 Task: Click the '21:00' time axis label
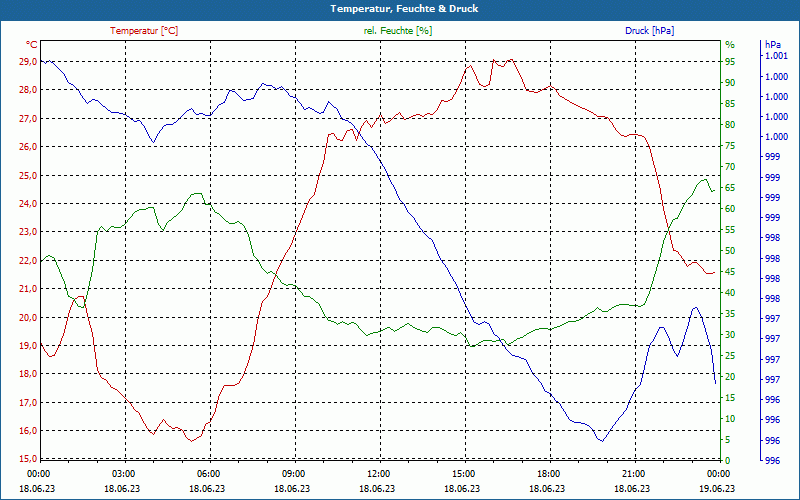coord(634,473)
